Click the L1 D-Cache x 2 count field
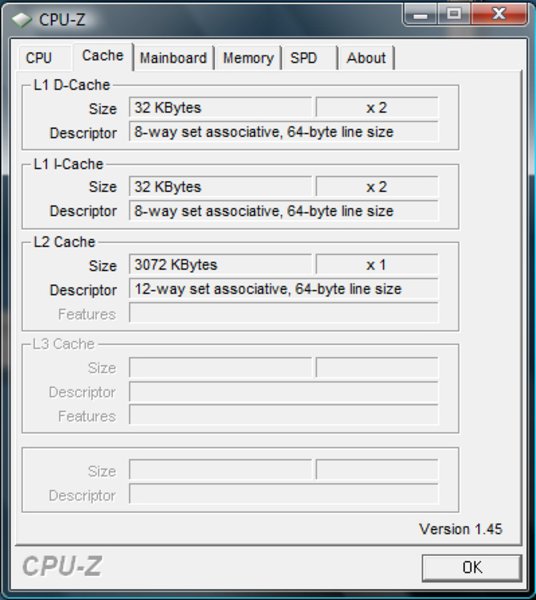The image size is (536, 600). 377,108
